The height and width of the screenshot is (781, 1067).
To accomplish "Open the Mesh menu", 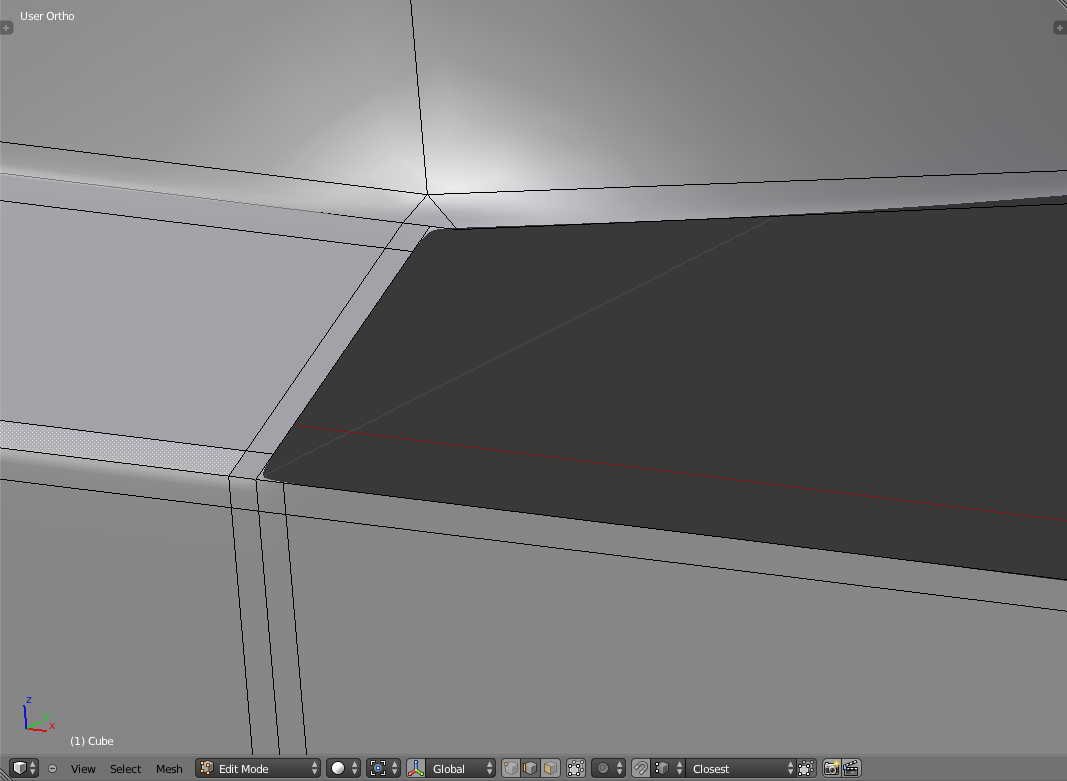I will pos(169,769).
